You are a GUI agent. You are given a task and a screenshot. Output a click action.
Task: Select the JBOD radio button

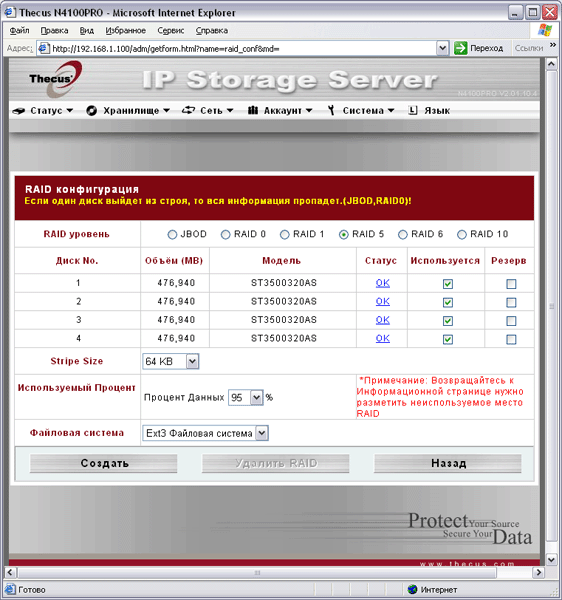click(172, 235)
